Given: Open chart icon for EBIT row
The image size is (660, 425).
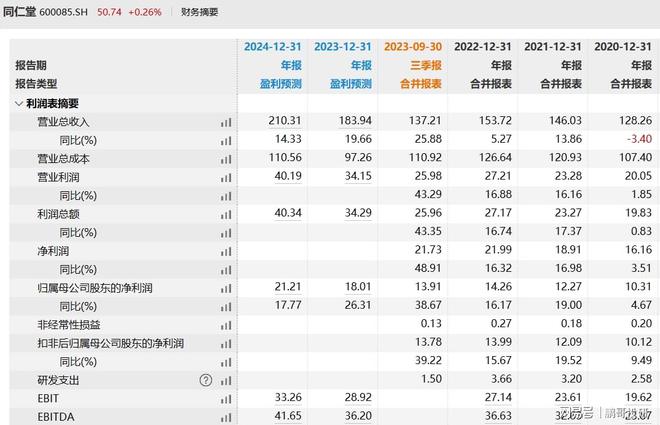Looking at the screenshot, I should click(226, 399).
